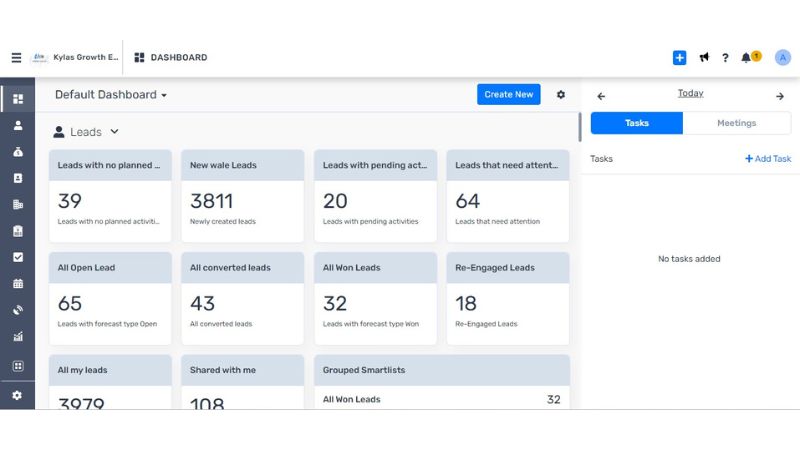Click the blue quick-add plus icon
This screenshot has height=450, width=800.
(679, 58)
